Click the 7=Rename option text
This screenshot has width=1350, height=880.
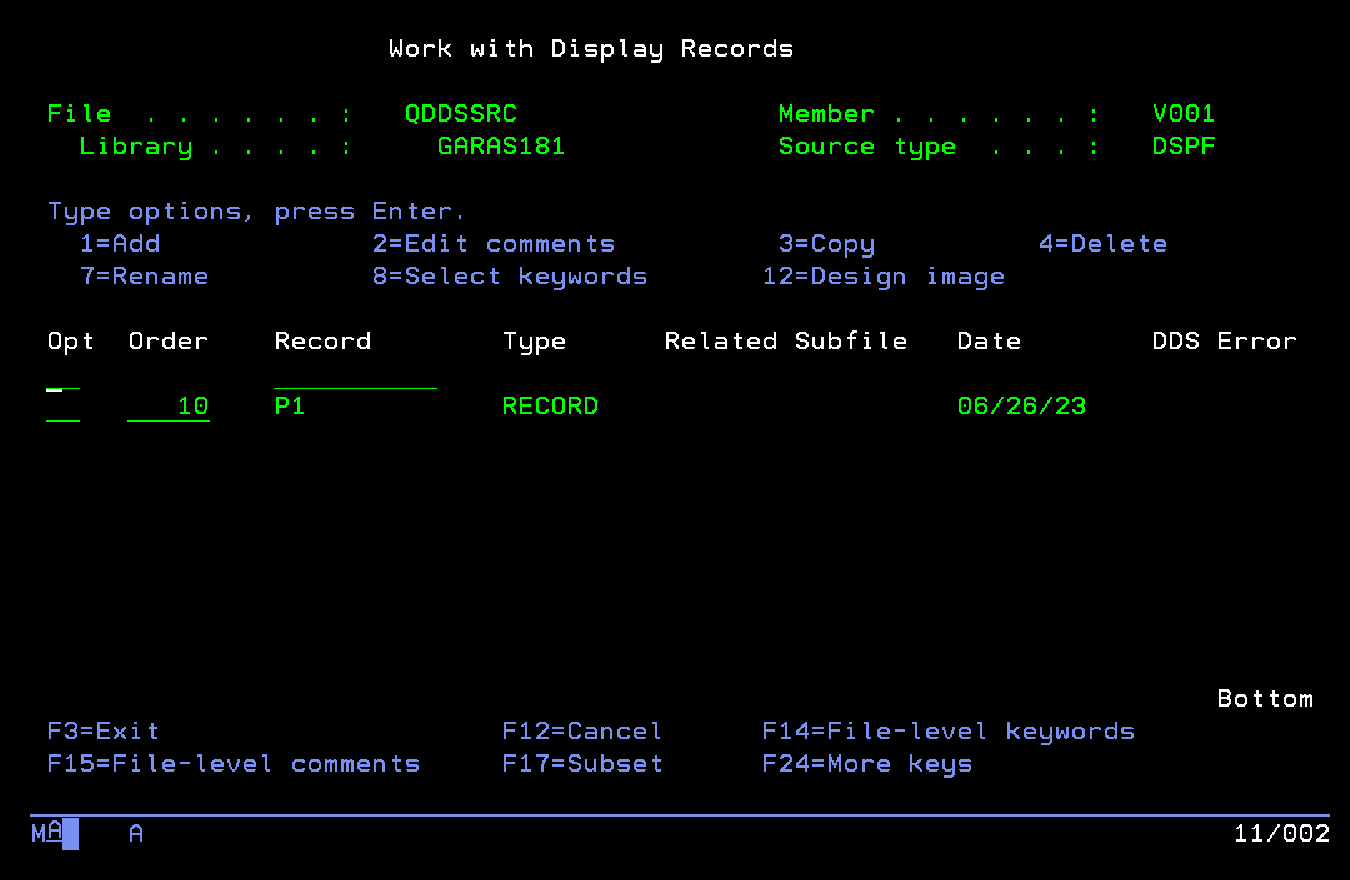pyautogui.click(x=144, y=276)
